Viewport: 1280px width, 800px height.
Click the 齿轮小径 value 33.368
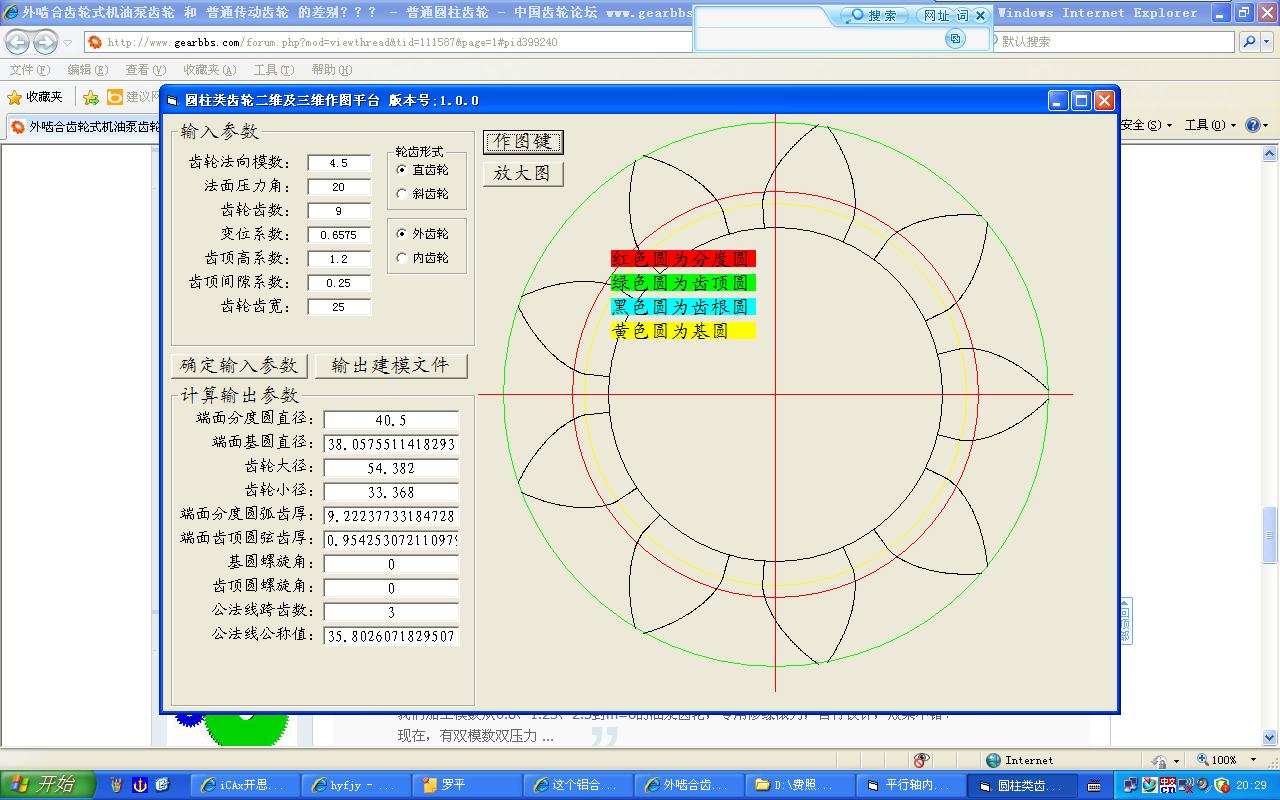tap(391, 492)
